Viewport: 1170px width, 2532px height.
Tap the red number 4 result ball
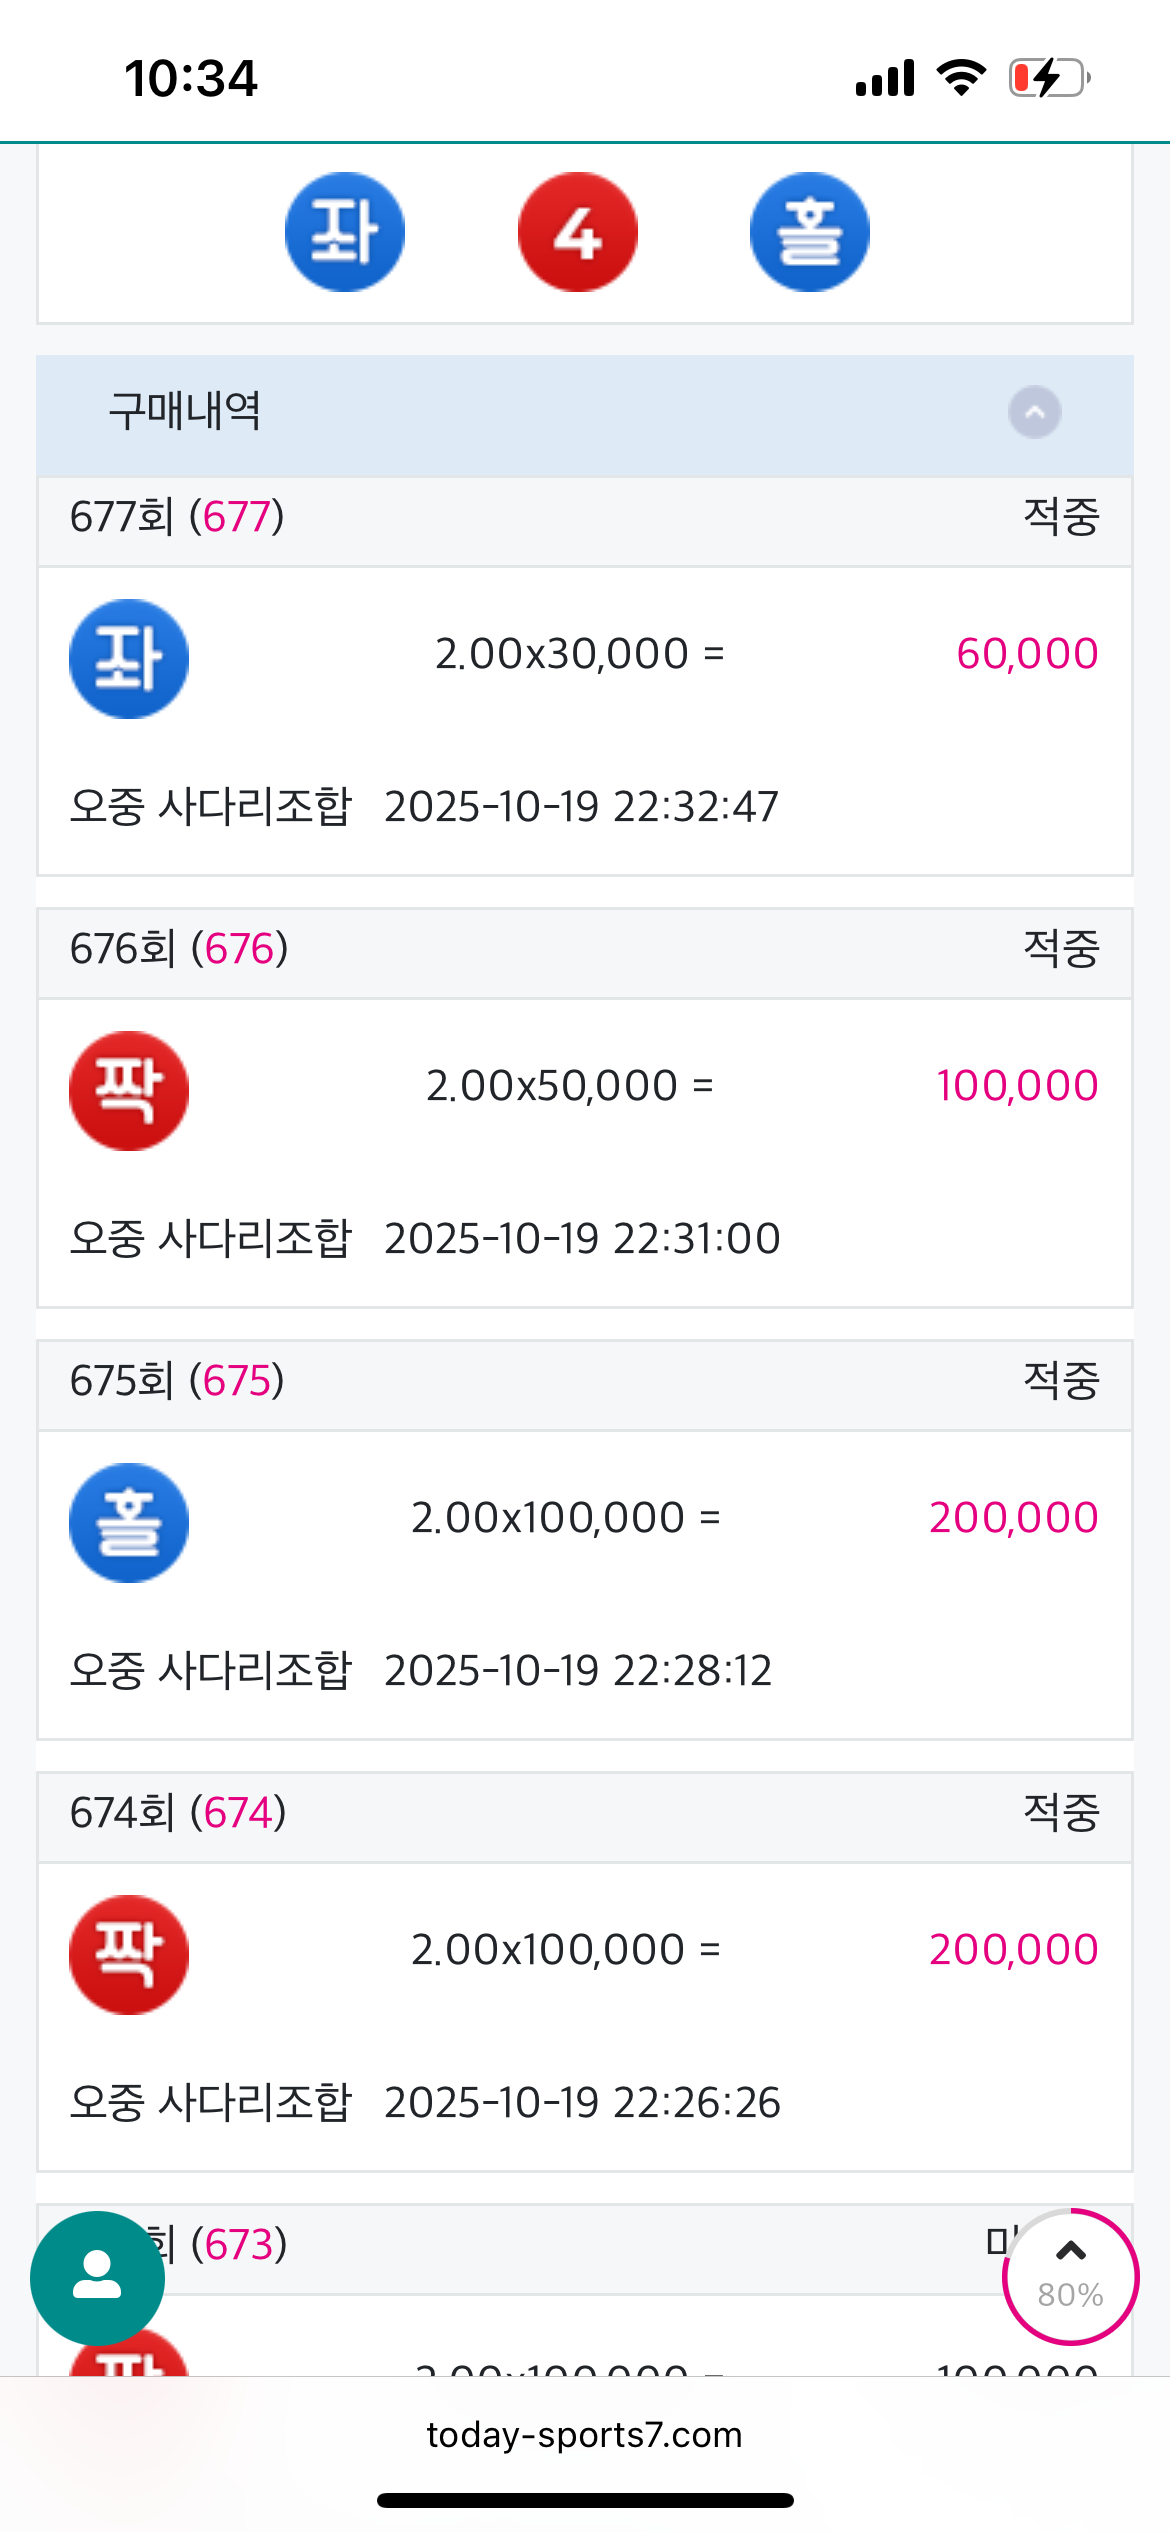point(578,232)
